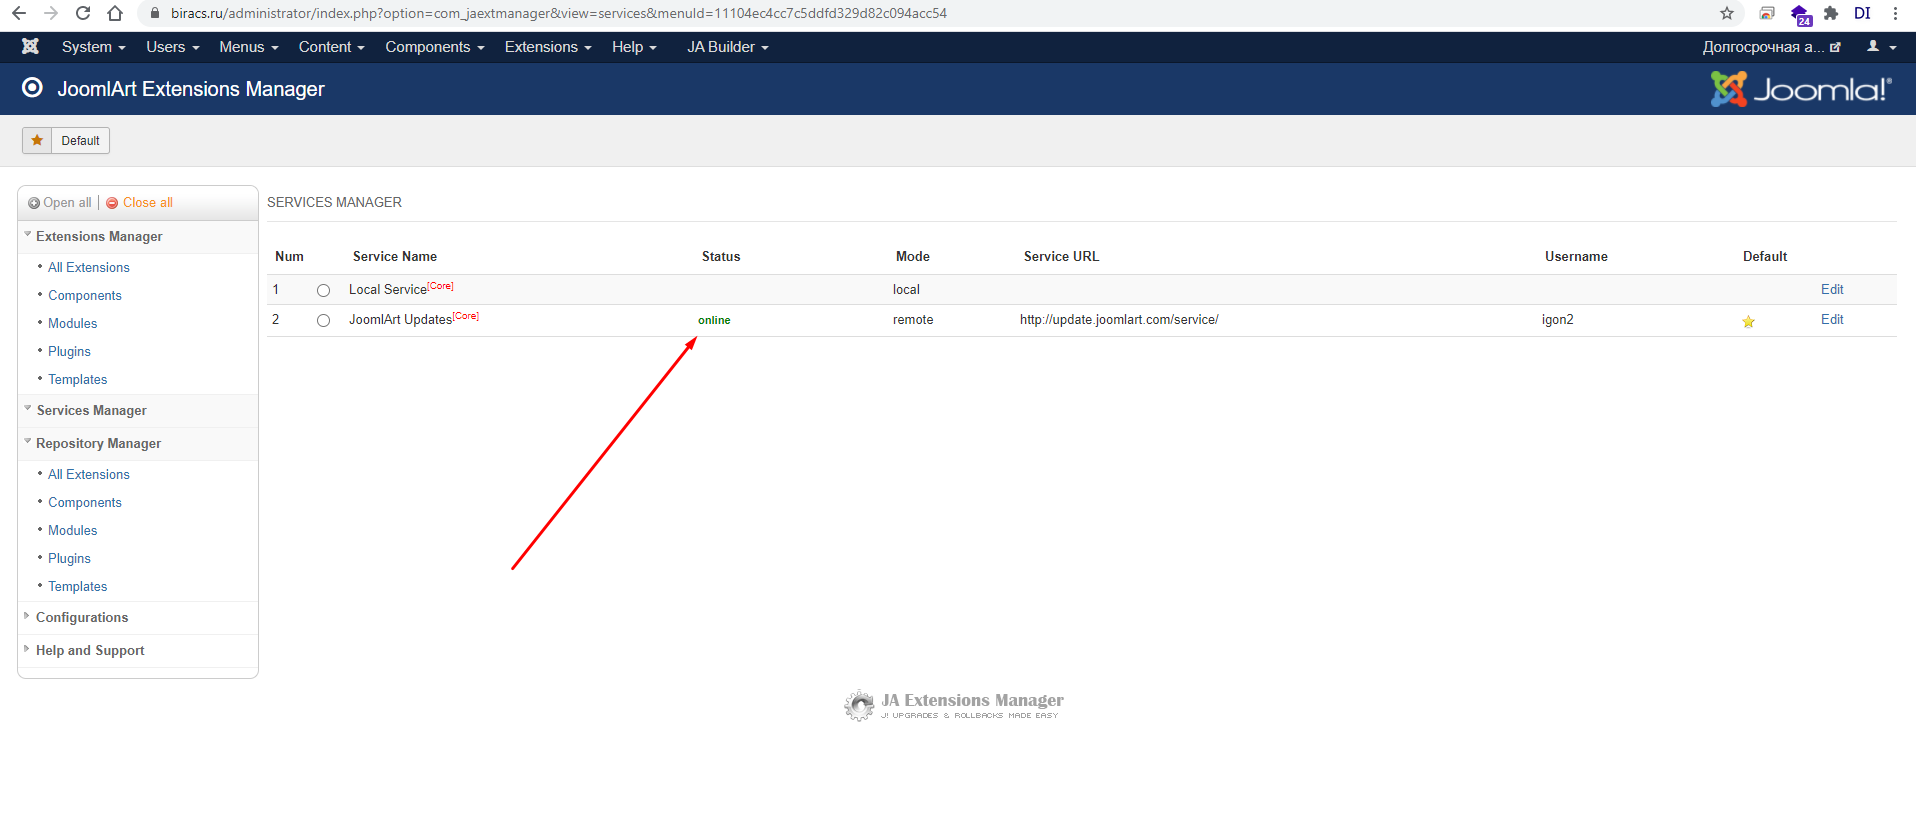This screenshot has height=815, width=1916.
Task: Open Components under Extensions Manager
Action: point(85,296)
